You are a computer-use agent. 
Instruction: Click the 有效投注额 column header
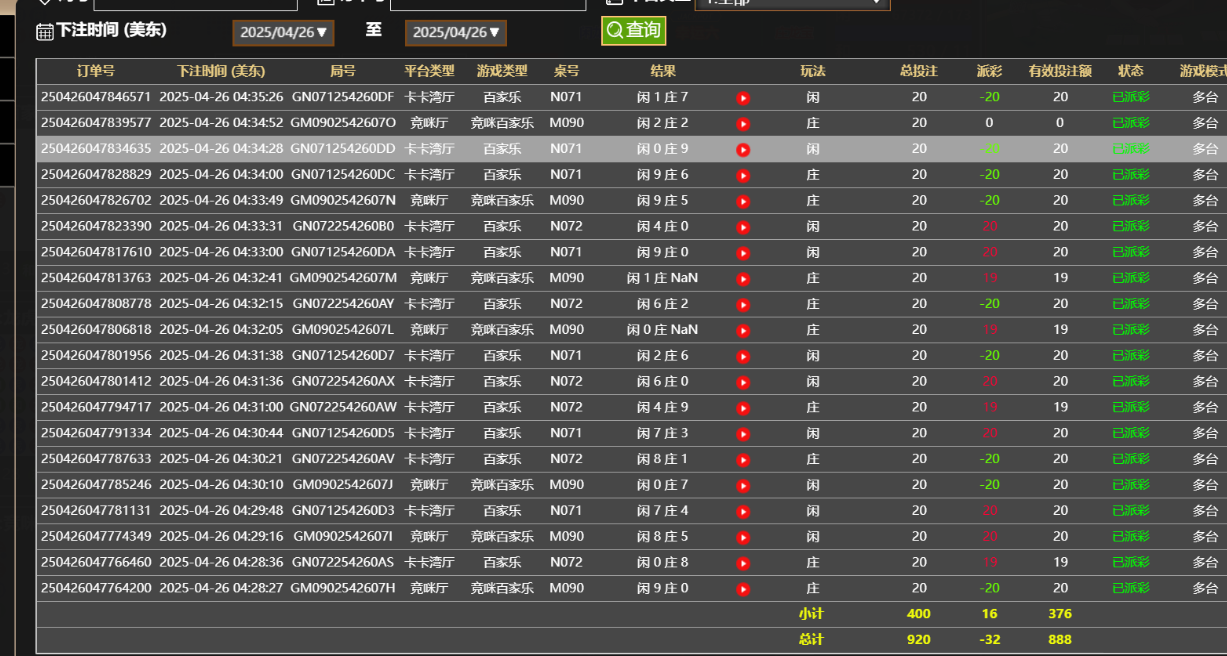point(1060,71)
